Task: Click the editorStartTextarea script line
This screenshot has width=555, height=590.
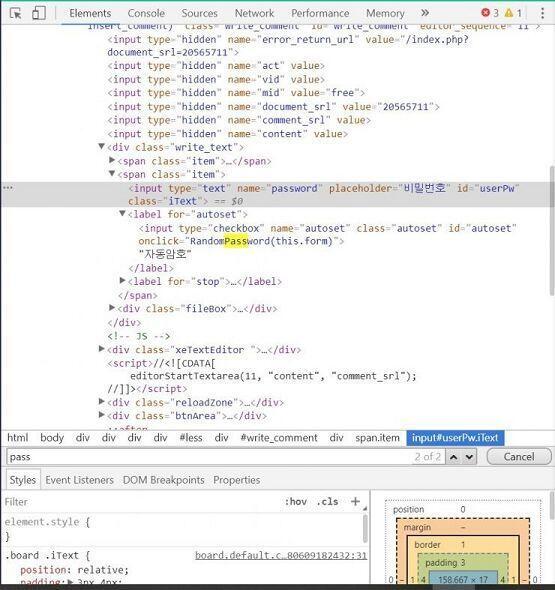Action: point(273,376)
